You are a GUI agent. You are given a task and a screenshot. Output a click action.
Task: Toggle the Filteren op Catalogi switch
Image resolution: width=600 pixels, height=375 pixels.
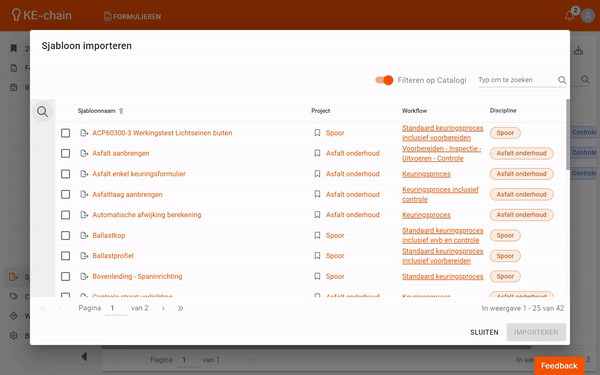click(384, 80)
